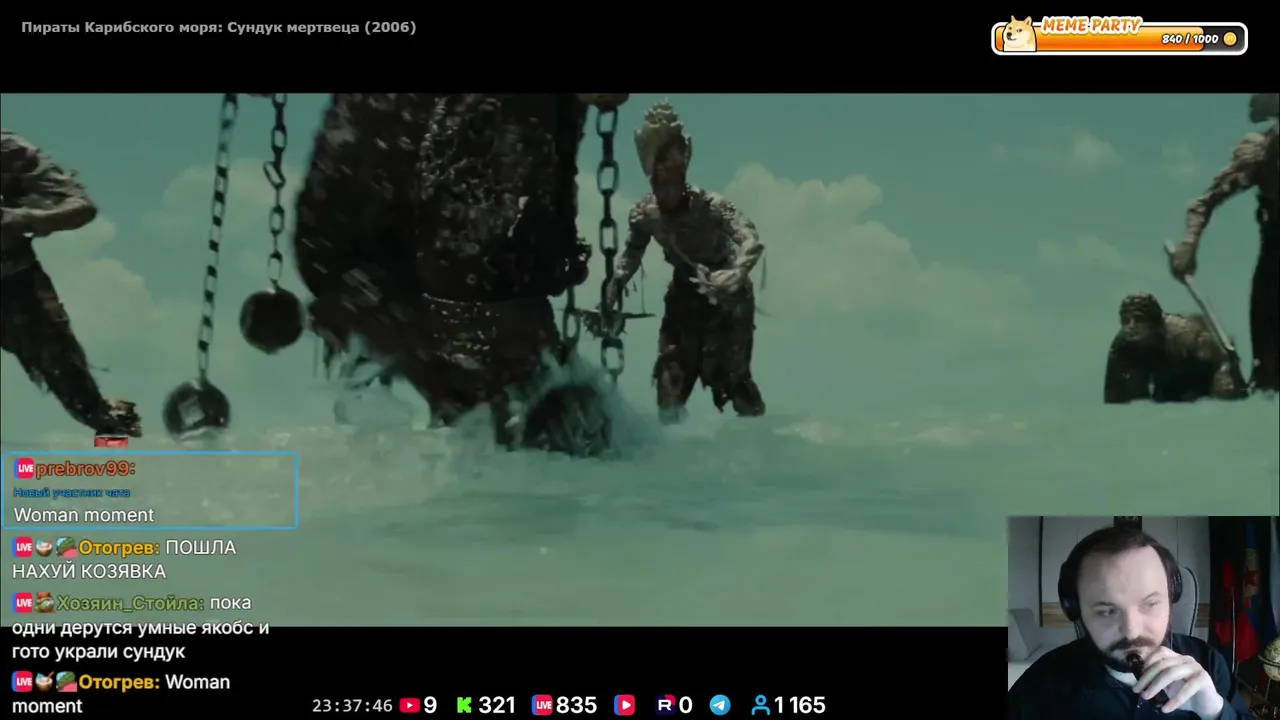1280x720 pixels.
Task: Click the green Kick icon
Action: point(464,706)
